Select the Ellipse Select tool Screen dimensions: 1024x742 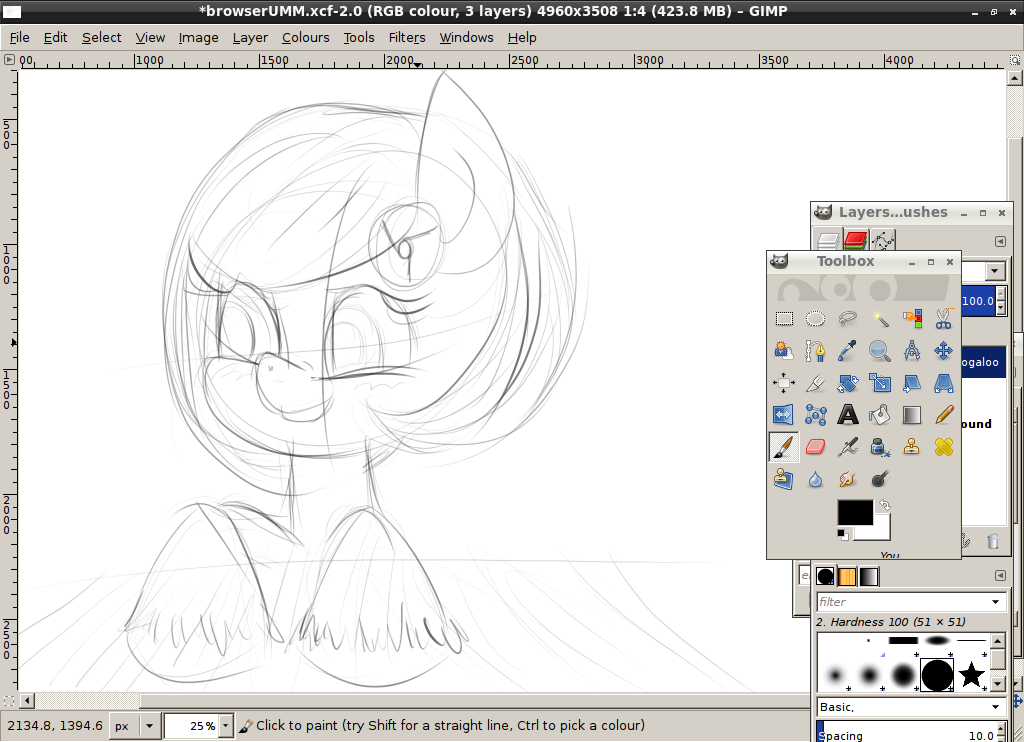(815, 319)
